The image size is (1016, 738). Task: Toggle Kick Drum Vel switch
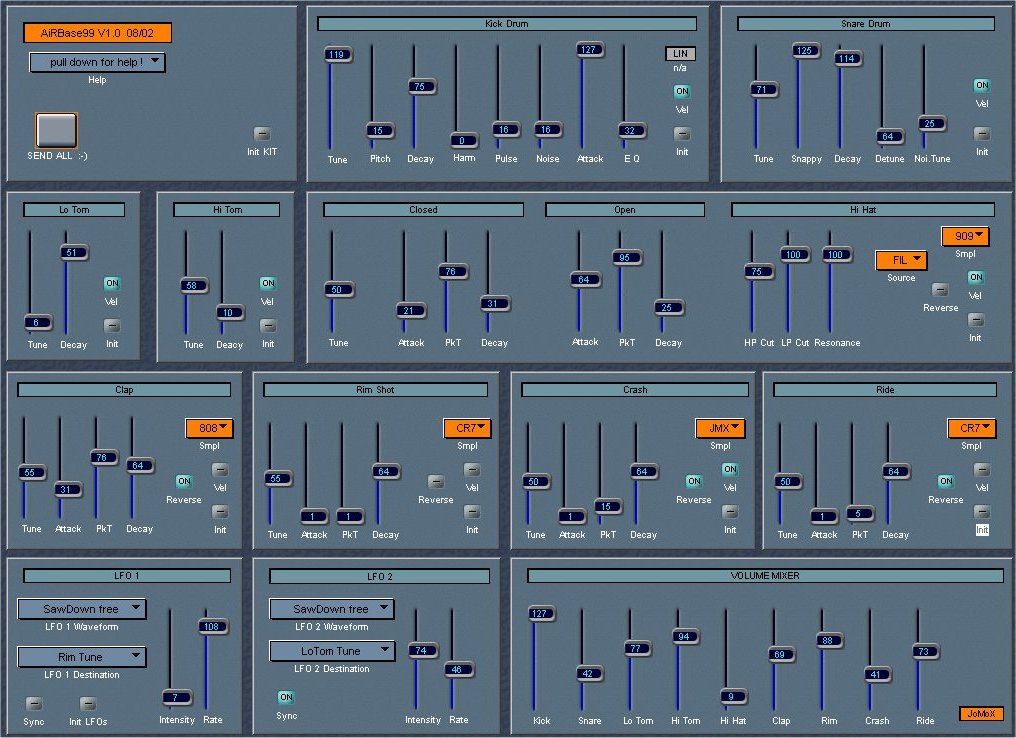(682, 92)
